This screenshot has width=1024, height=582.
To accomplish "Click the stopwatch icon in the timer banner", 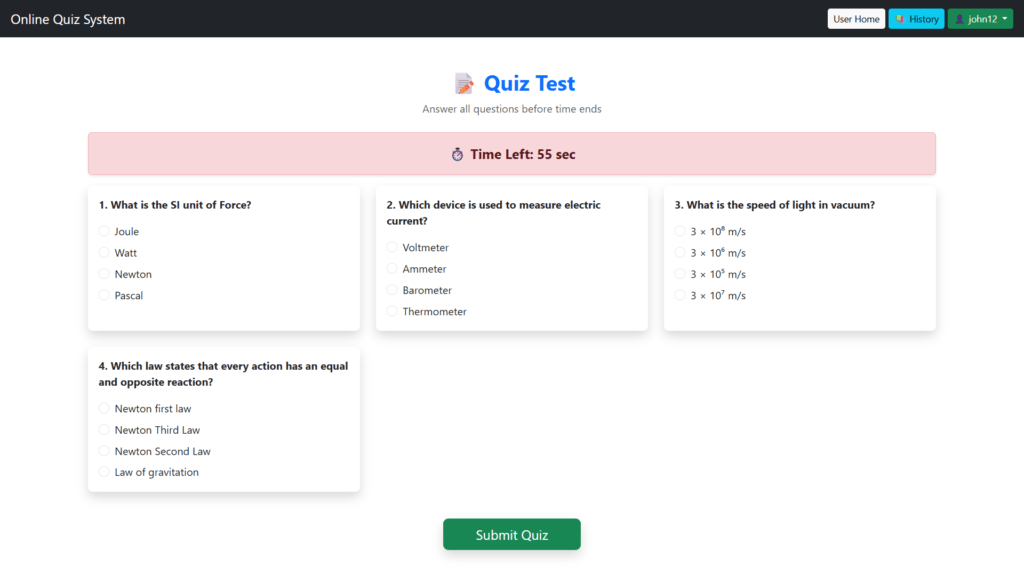I will point(457,154).
